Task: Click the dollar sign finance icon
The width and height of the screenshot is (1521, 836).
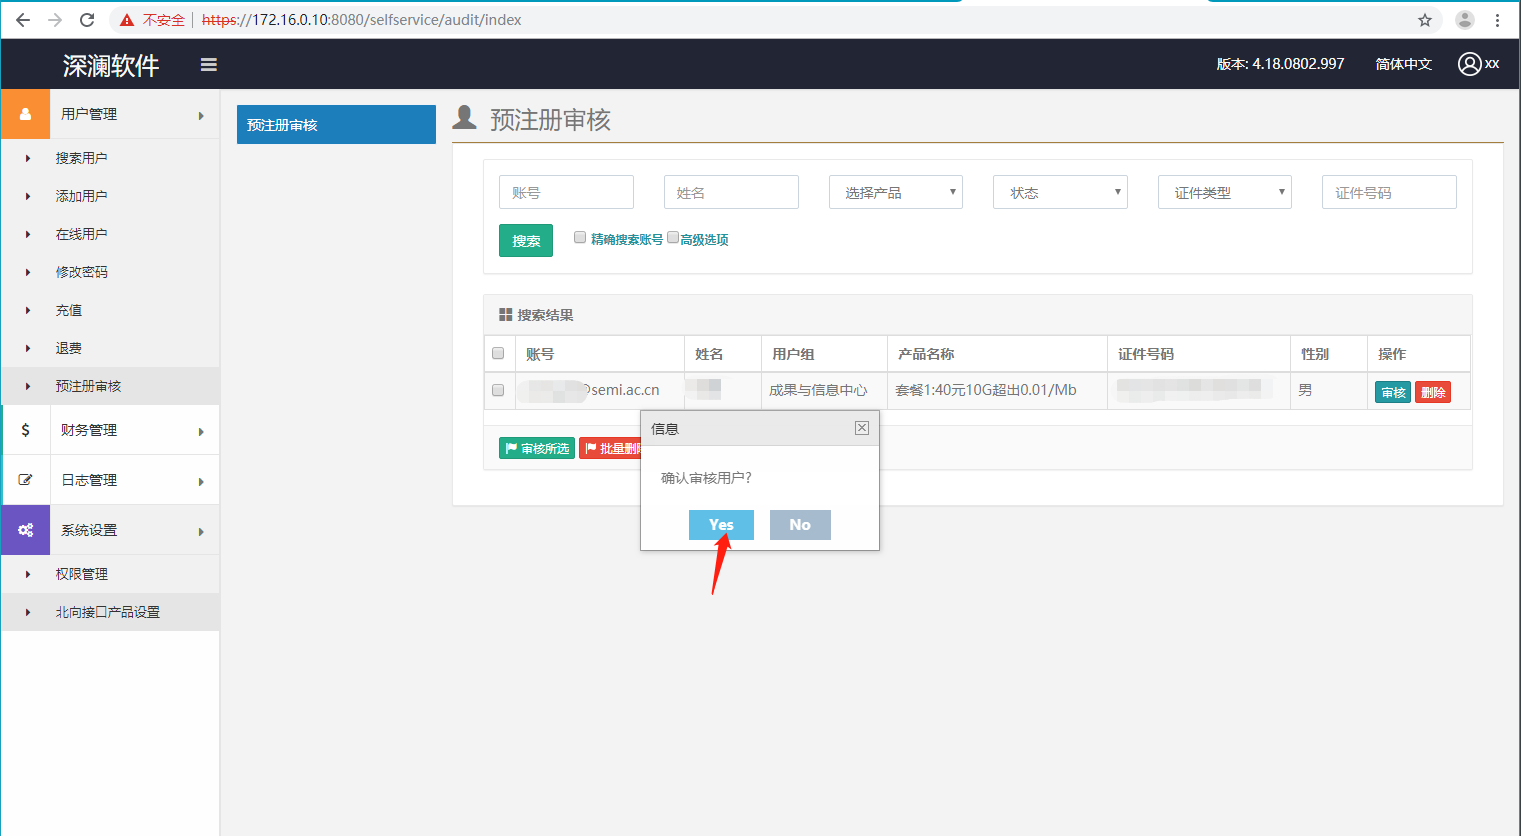Action: point(26,430)
